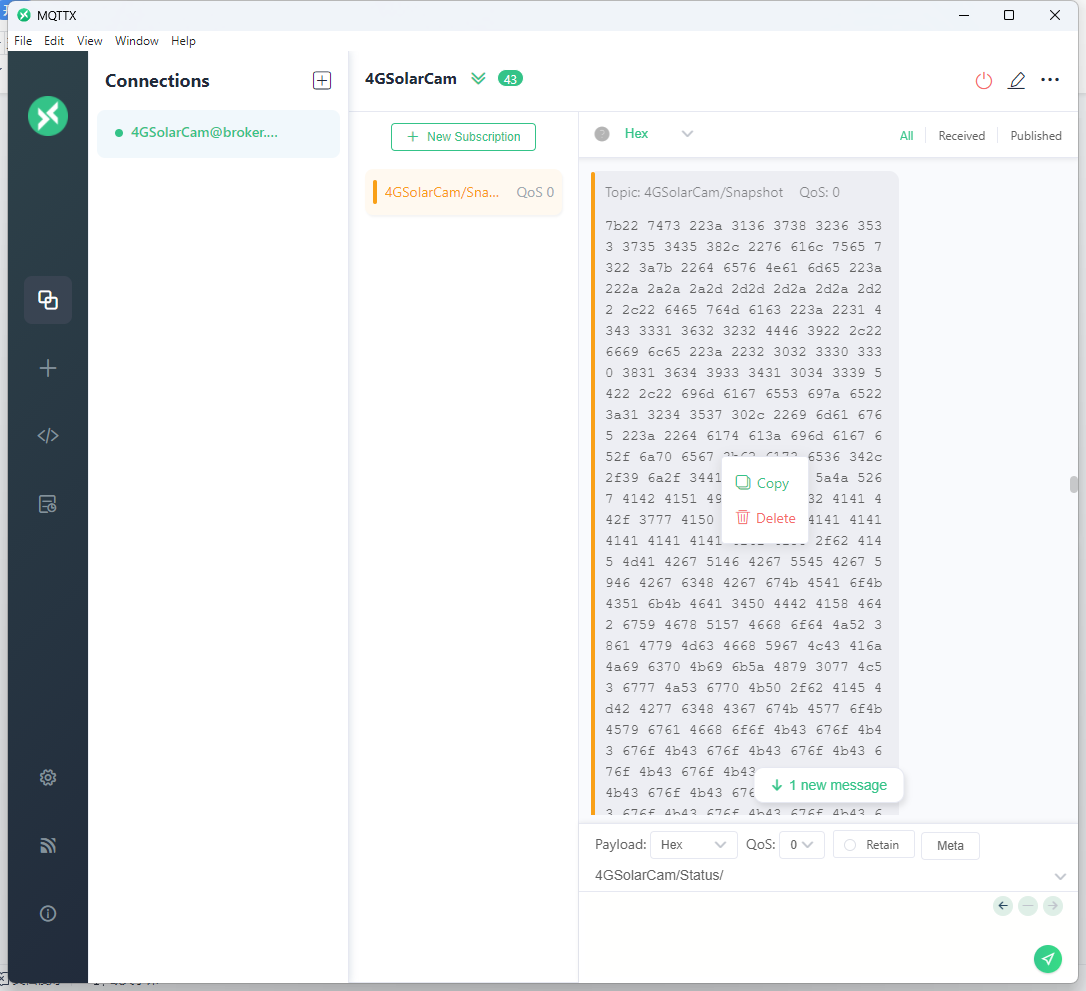Open the About info icon in the sidebar

(x=48, y=913)
